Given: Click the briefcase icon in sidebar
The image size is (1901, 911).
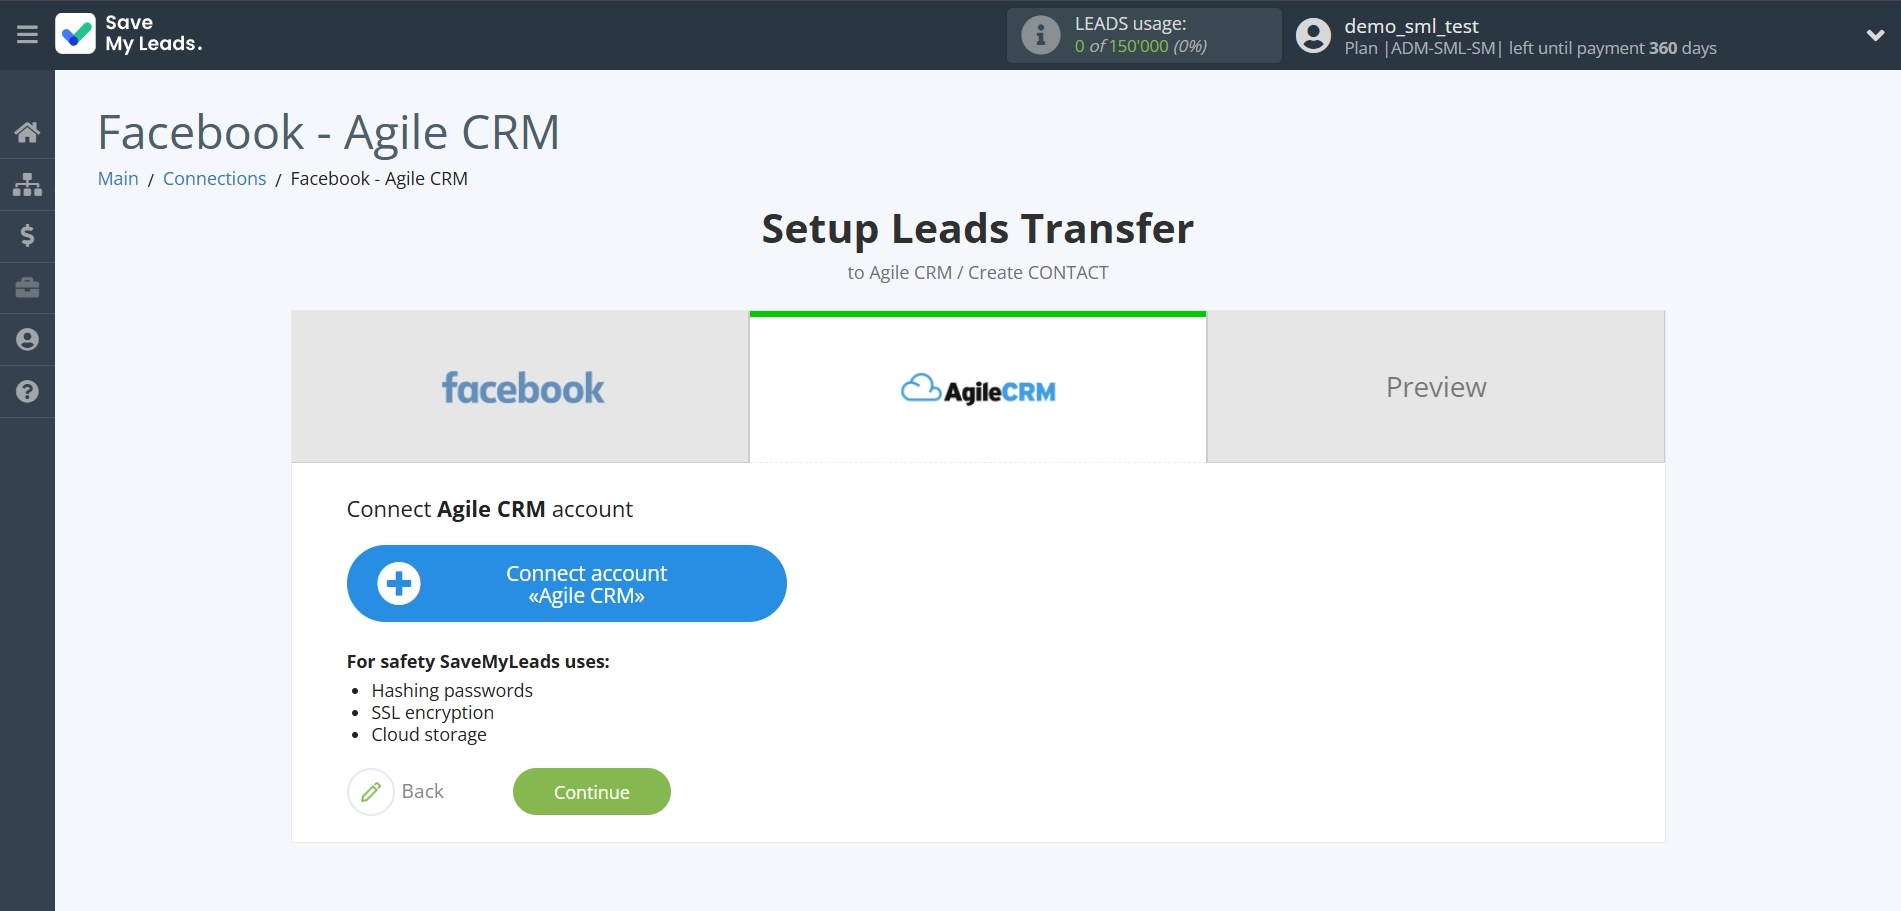Looking at the screenshot, I should tap(27, 288).
